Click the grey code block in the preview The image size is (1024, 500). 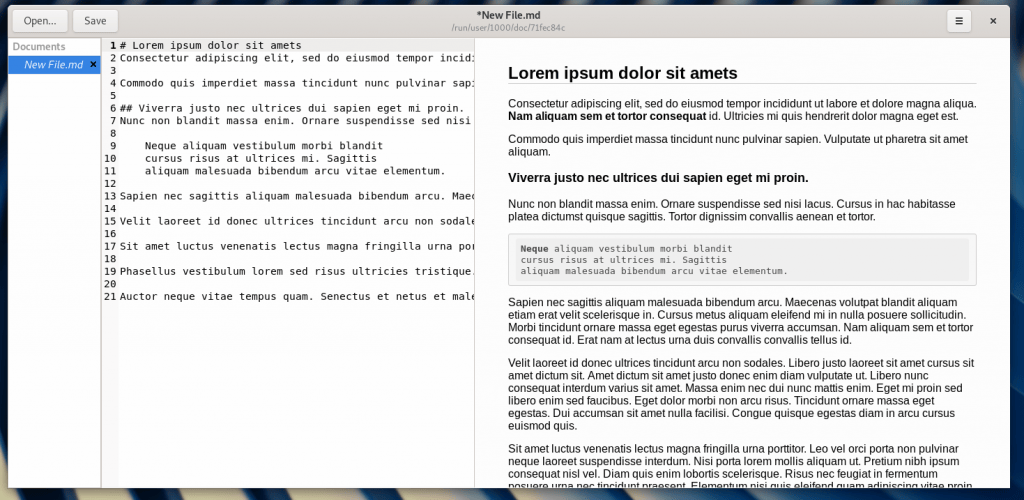[x=741, y=260]
